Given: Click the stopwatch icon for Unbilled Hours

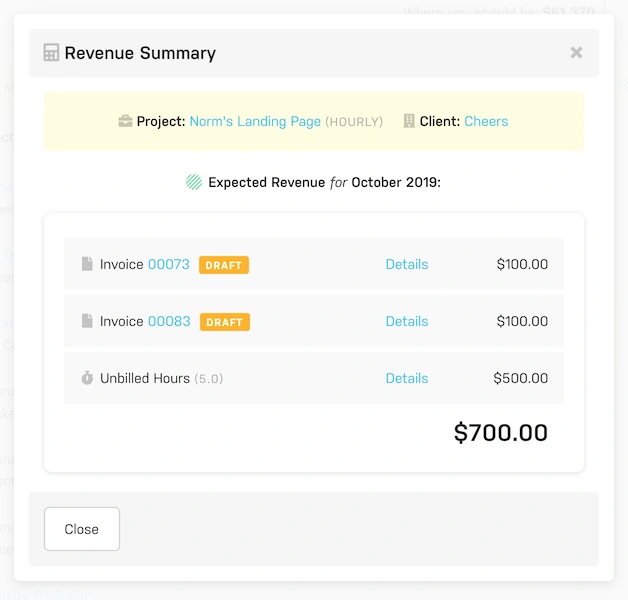Looking at the screenshot, I should (x=87, y=379).
